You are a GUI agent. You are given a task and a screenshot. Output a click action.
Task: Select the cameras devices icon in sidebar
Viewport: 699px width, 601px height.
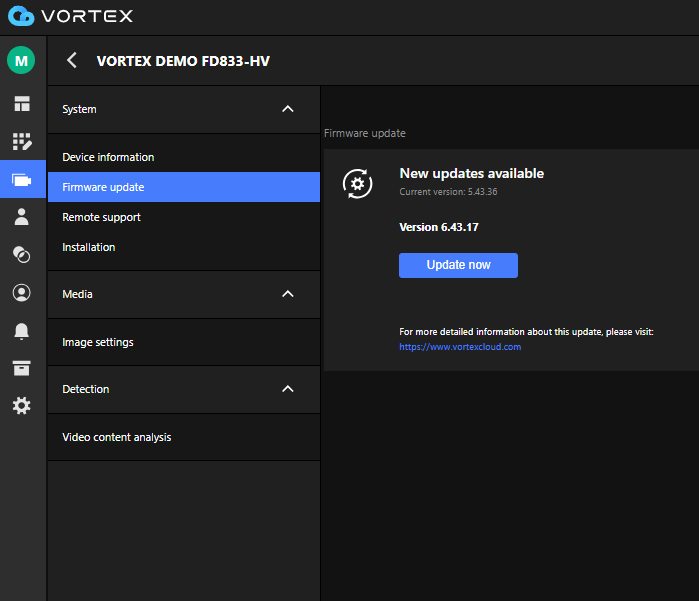[22, 180]
